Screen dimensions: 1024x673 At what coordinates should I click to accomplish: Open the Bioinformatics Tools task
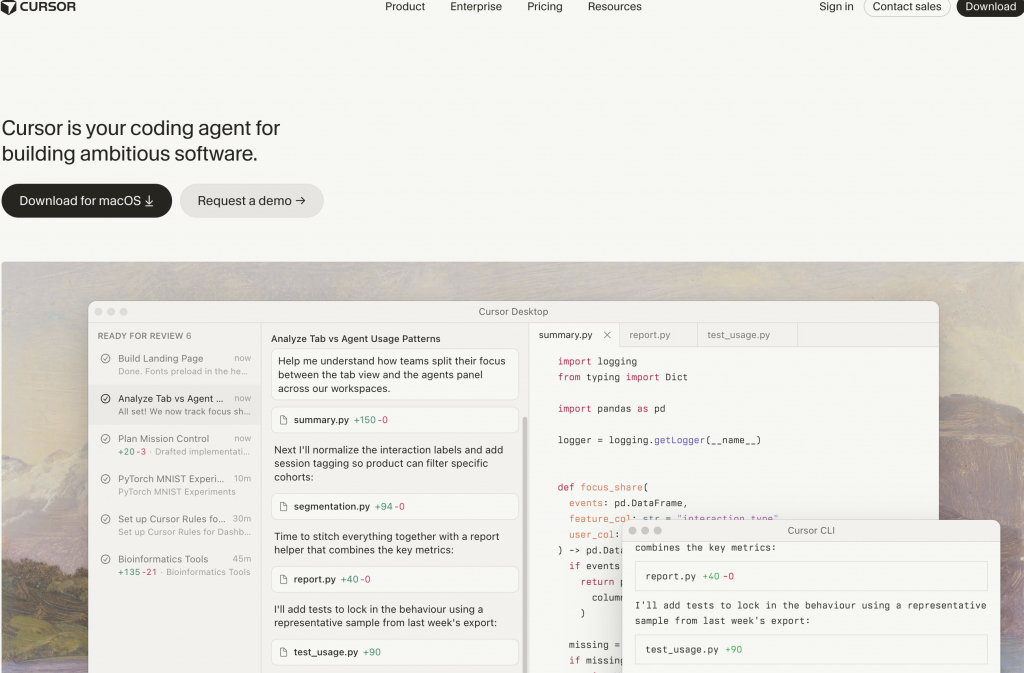(x=175, y=565)
